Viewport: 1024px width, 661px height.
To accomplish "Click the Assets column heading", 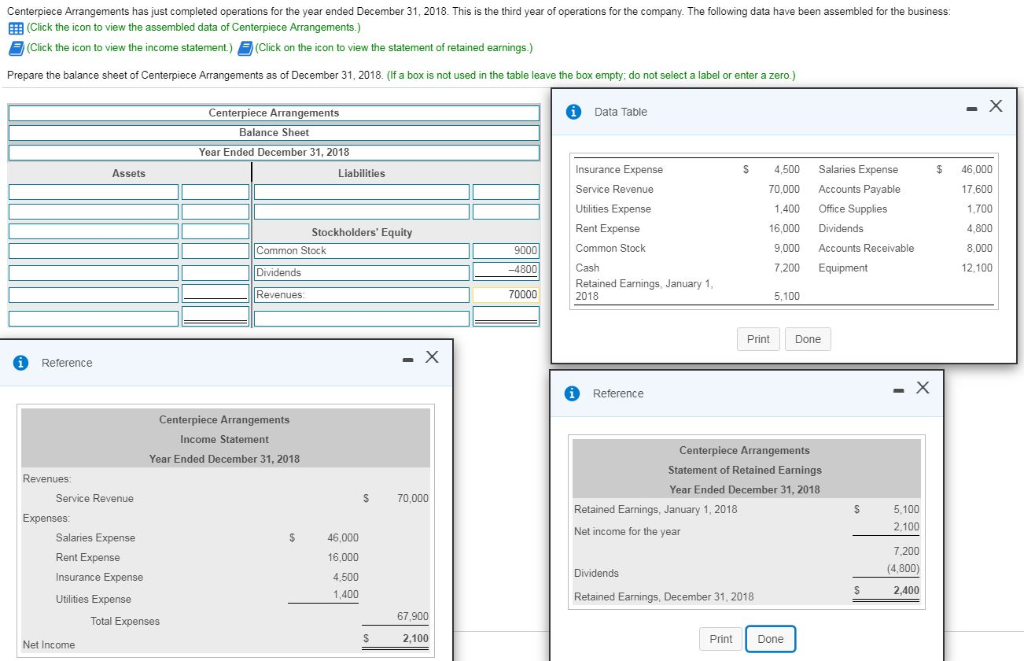I will [129, 173].
